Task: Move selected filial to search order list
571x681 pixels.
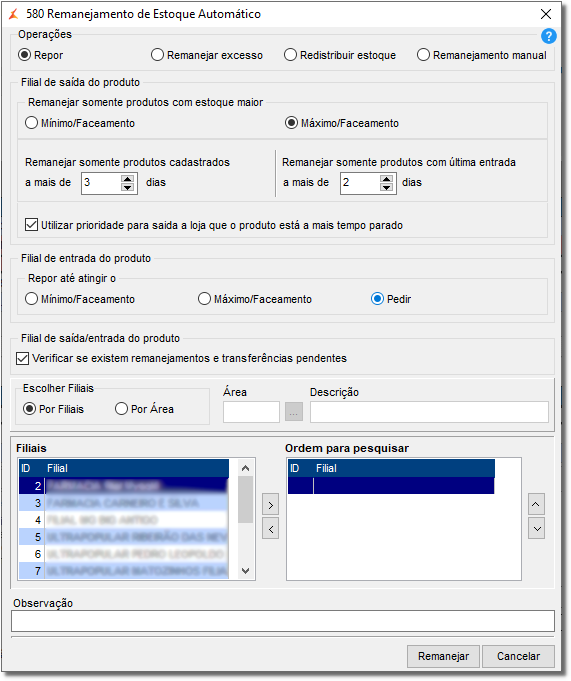Action: point(271,505)
